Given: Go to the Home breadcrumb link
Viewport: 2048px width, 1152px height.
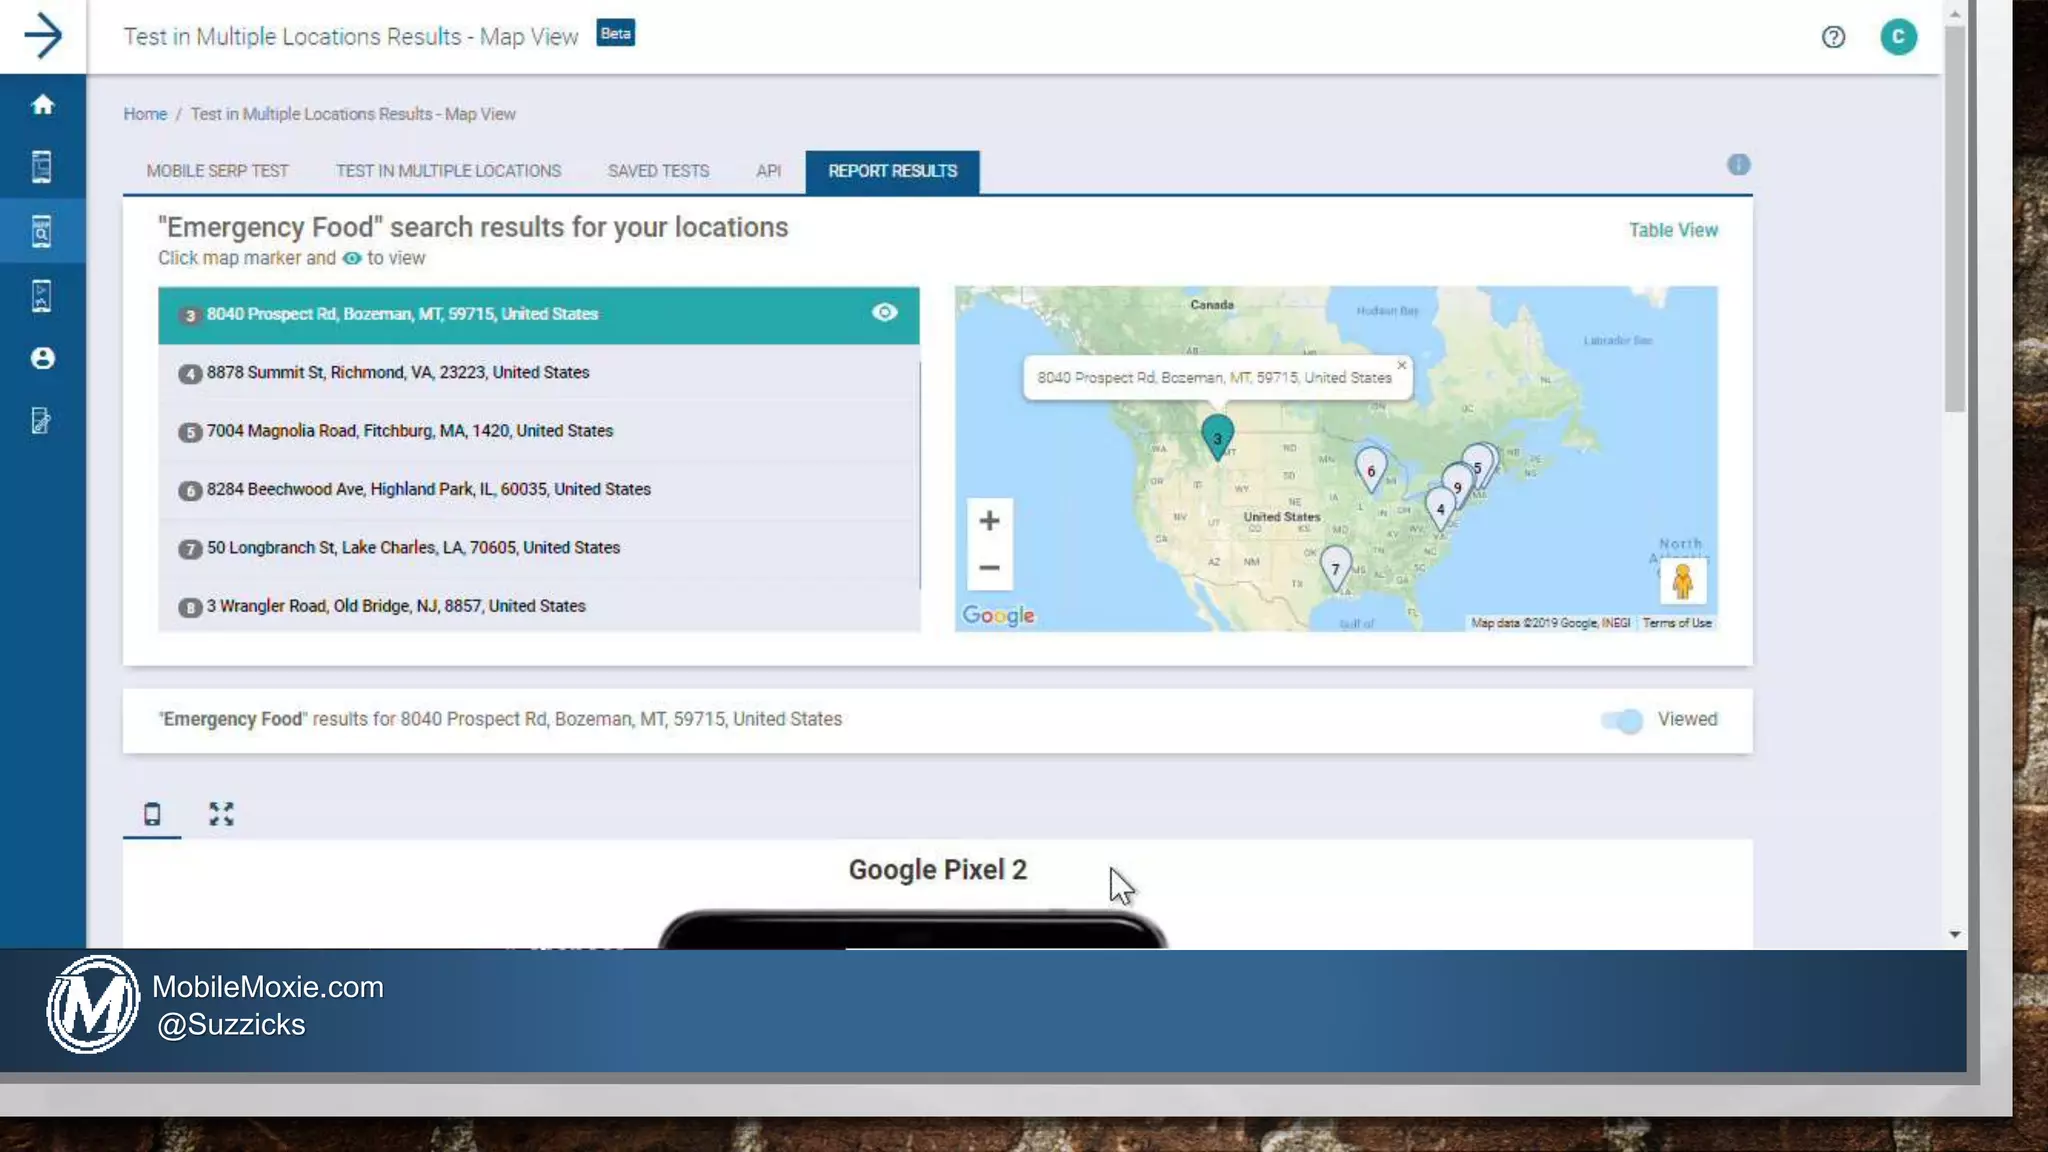Looking at the screenshot, I should coord(145,114).
